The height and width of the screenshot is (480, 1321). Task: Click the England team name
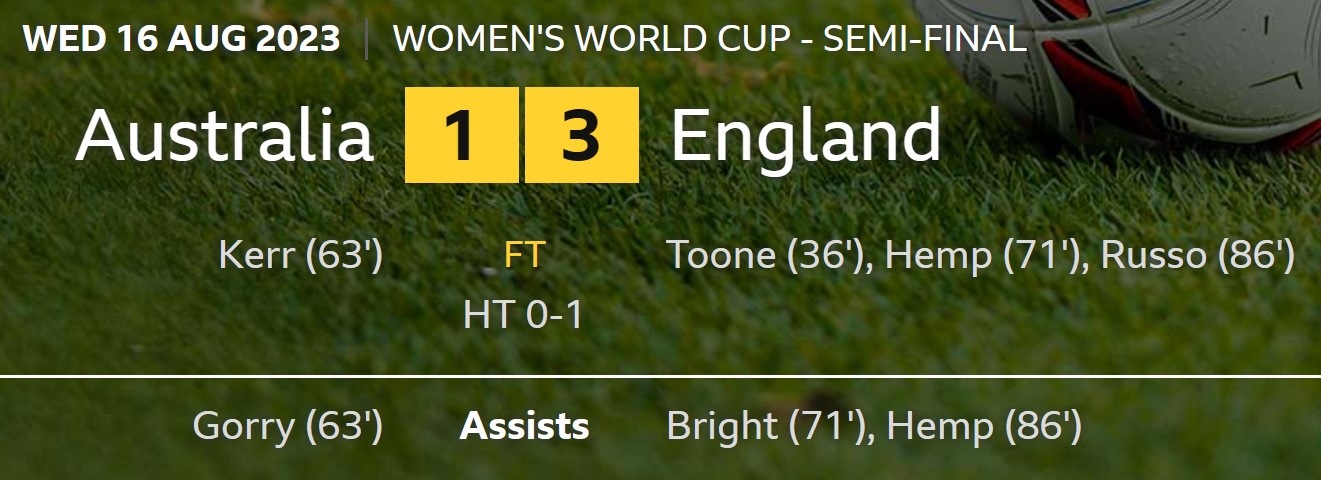[806, 135]
